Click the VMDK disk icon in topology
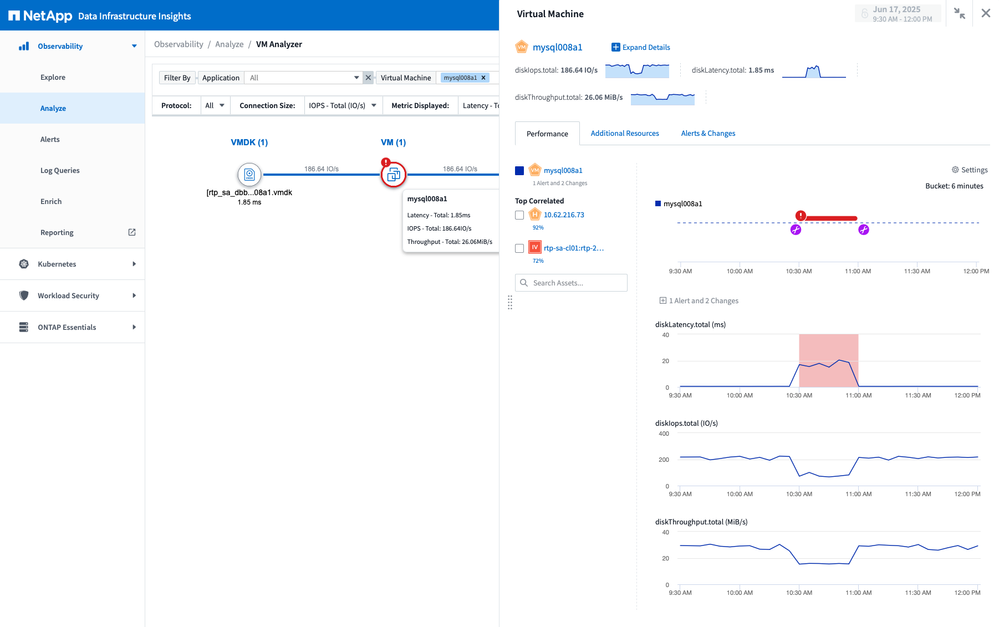 (249, 174)
